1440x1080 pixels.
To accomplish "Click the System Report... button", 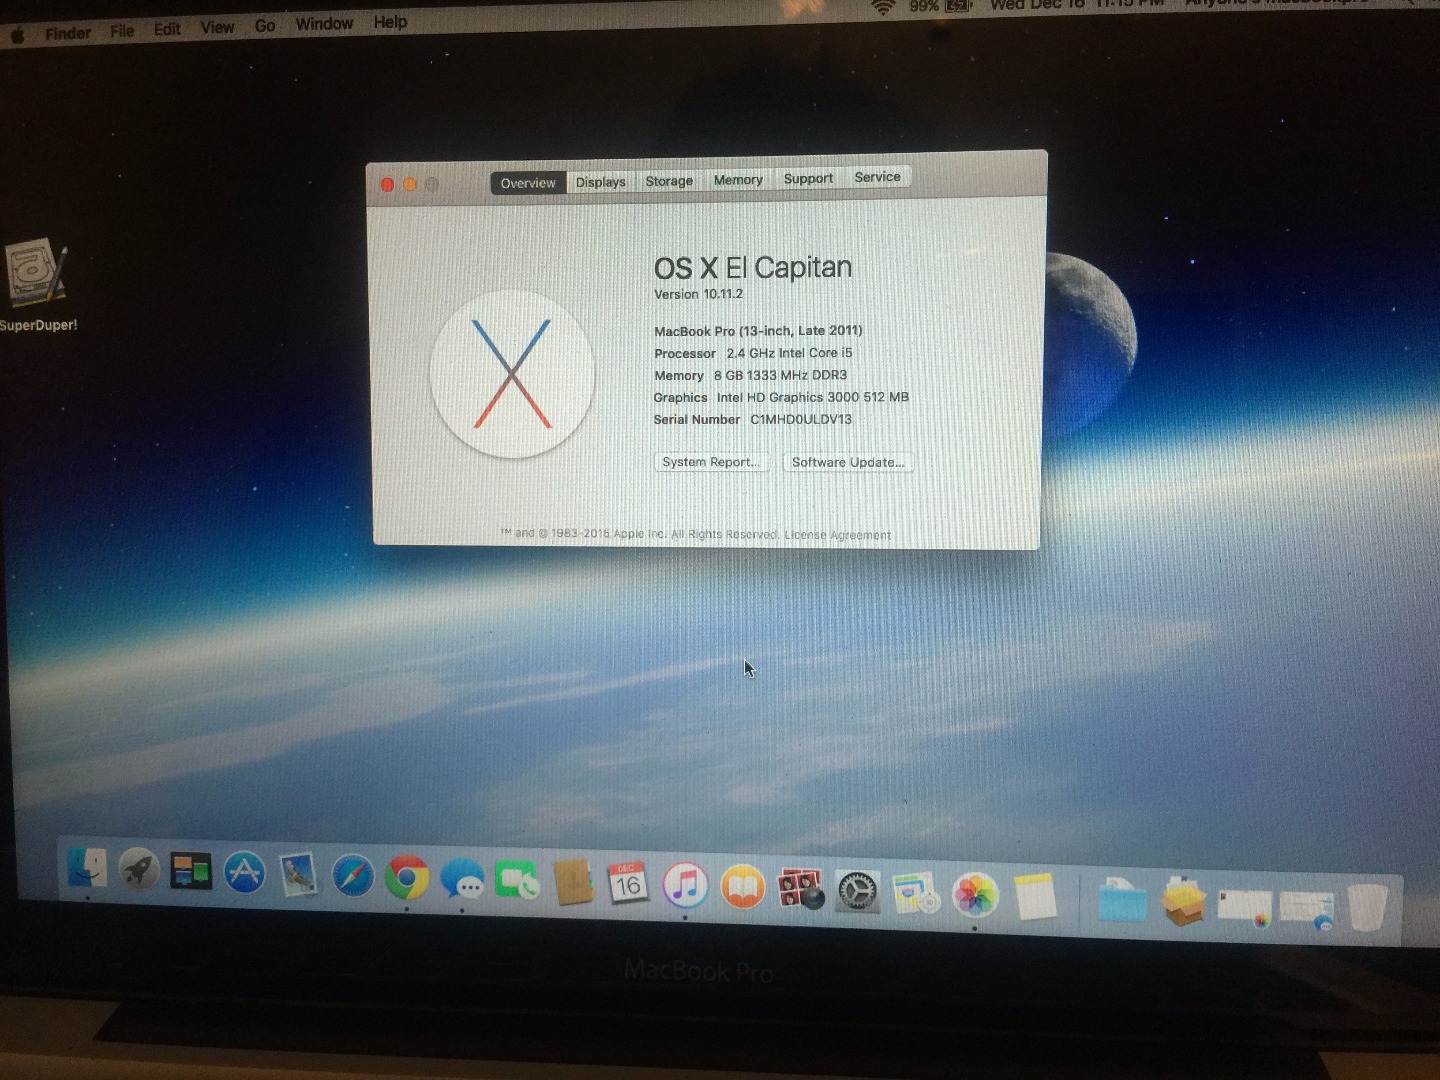I will 711,462.
